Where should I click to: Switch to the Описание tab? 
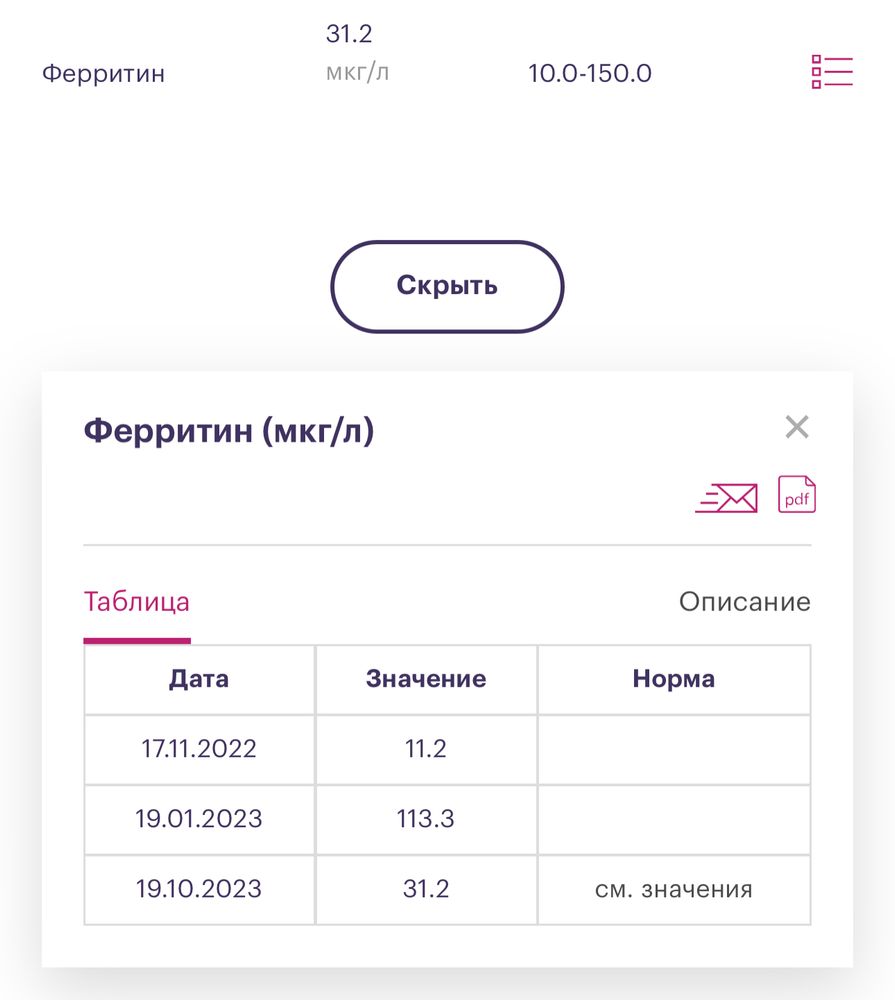pos(745,602)
